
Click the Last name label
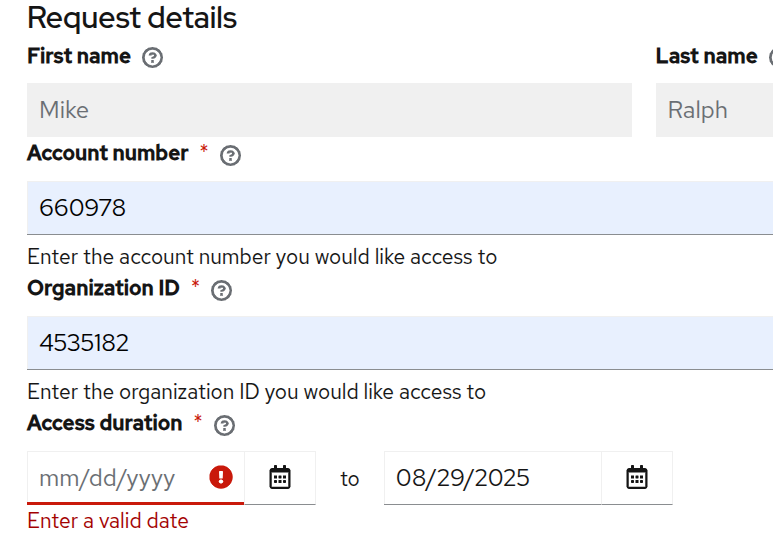point(706,57)
